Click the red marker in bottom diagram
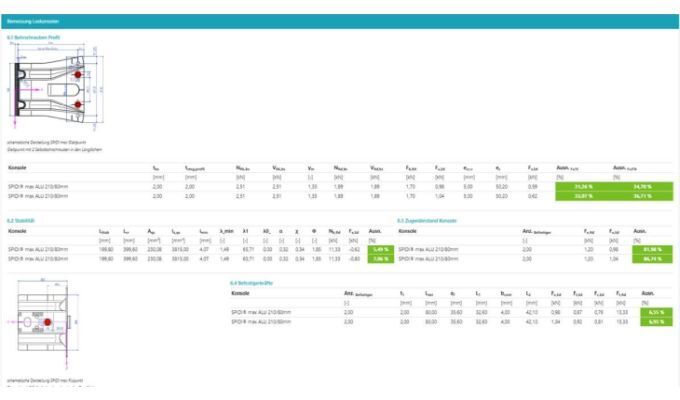The width and height of the screenshot is (680, 400). point(47,322)
